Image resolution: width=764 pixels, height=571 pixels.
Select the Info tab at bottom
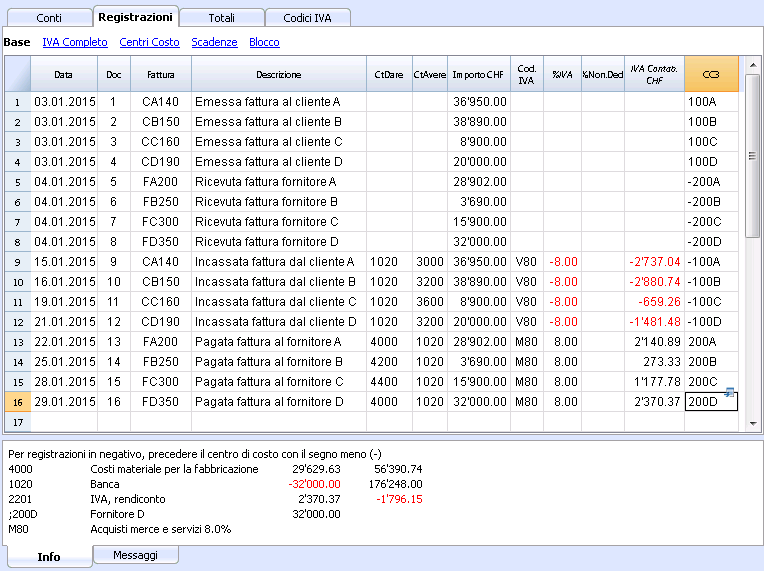point(49,556)
